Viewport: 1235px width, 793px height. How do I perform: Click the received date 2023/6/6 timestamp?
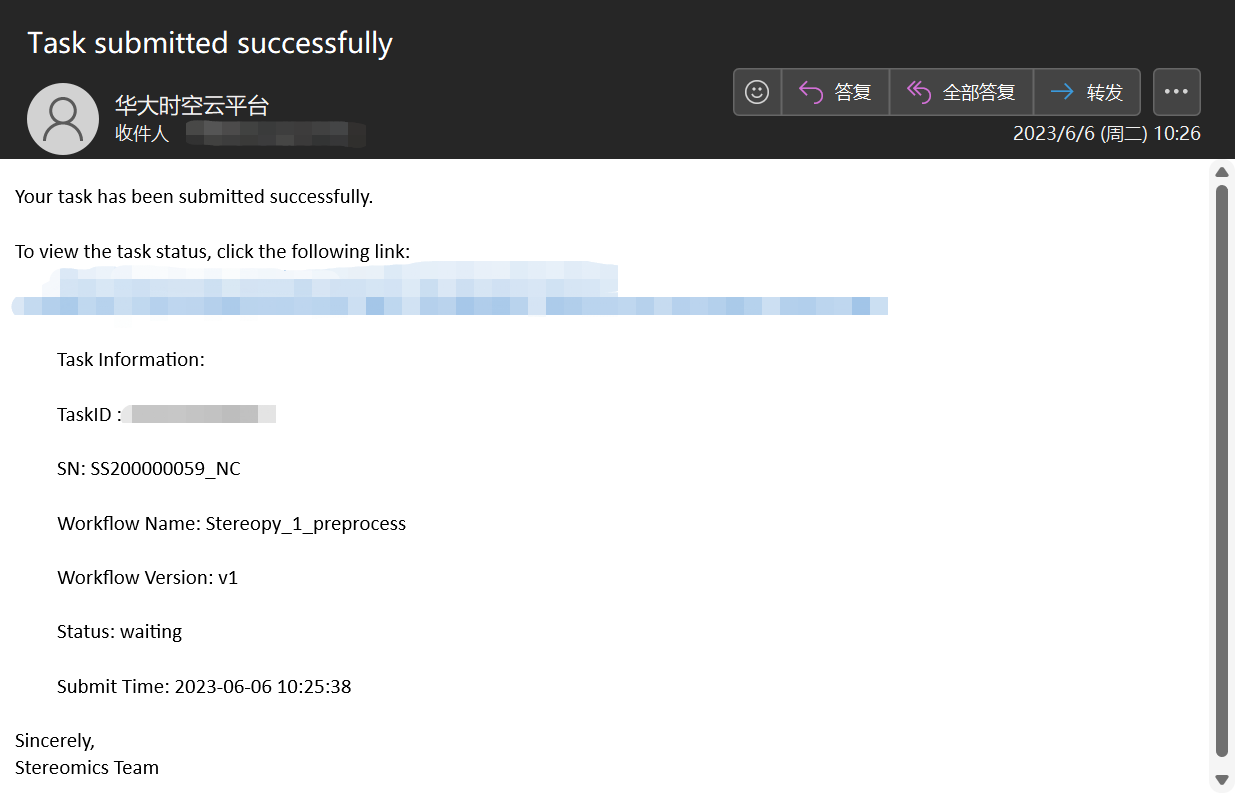click(x=1106, y=133)
